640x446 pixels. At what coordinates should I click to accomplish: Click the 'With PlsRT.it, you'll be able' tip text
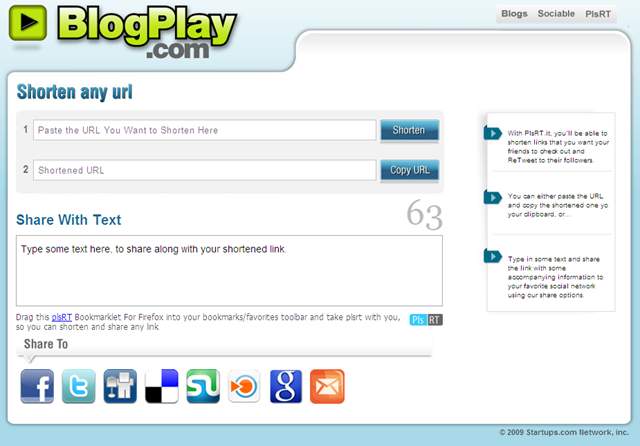(x=558, y=146)
